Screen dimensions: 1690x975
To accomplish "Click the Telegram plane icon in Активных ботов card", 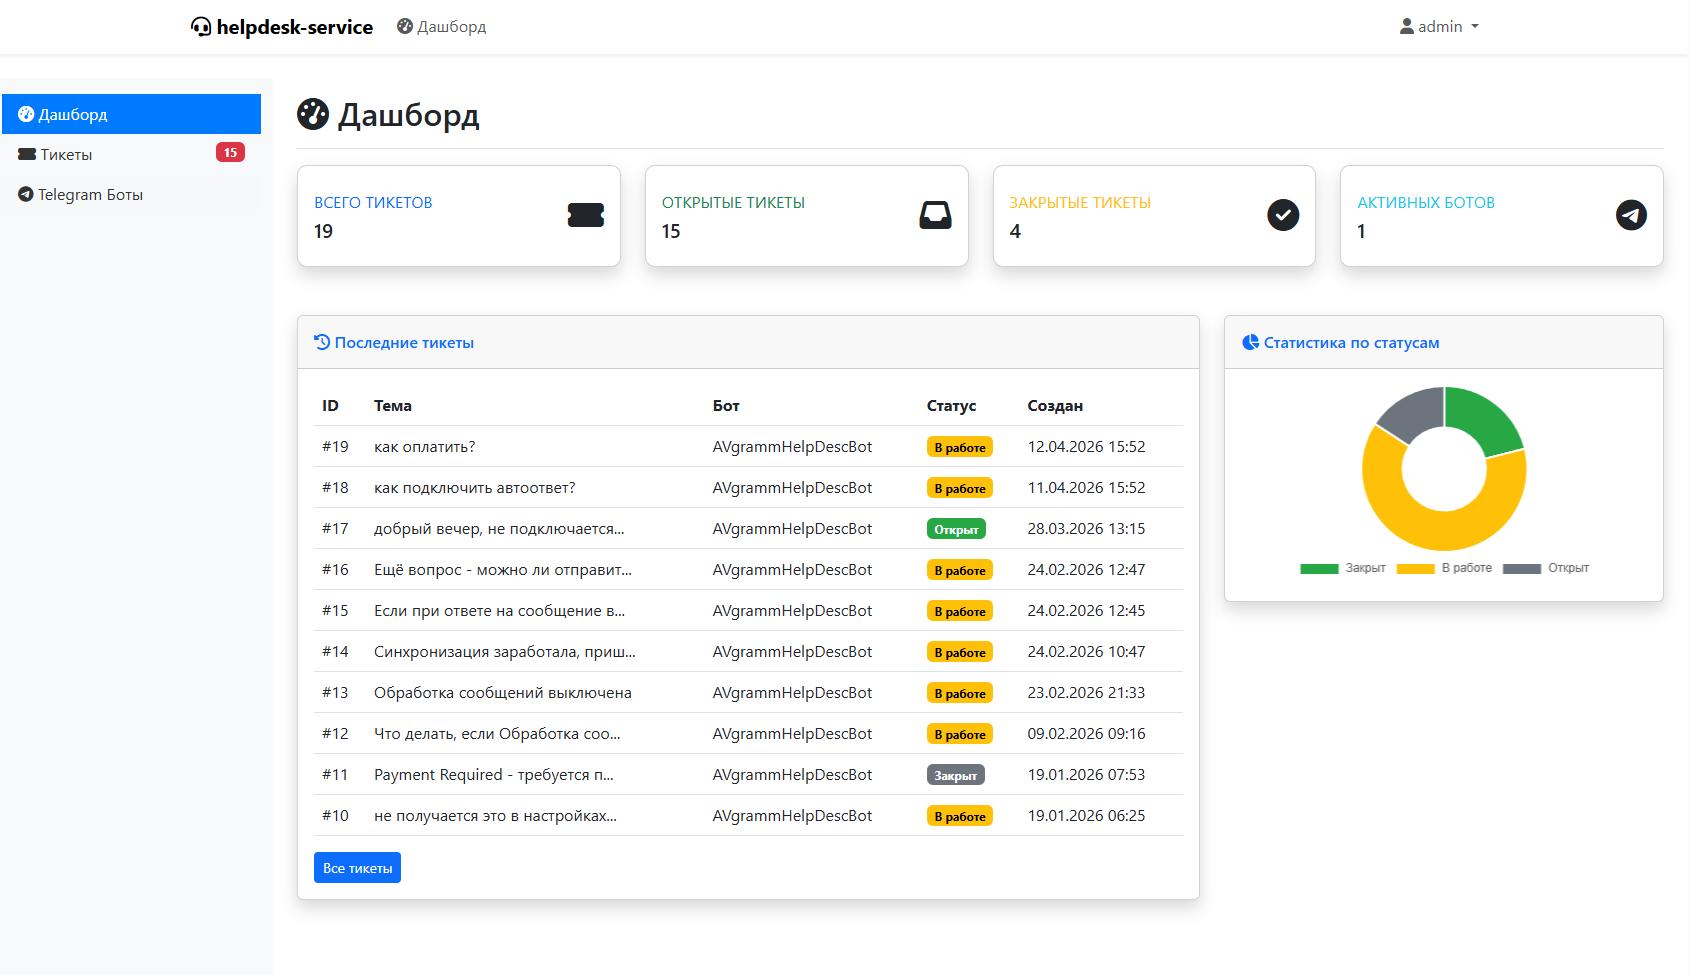I will (x=1631, y=215).
